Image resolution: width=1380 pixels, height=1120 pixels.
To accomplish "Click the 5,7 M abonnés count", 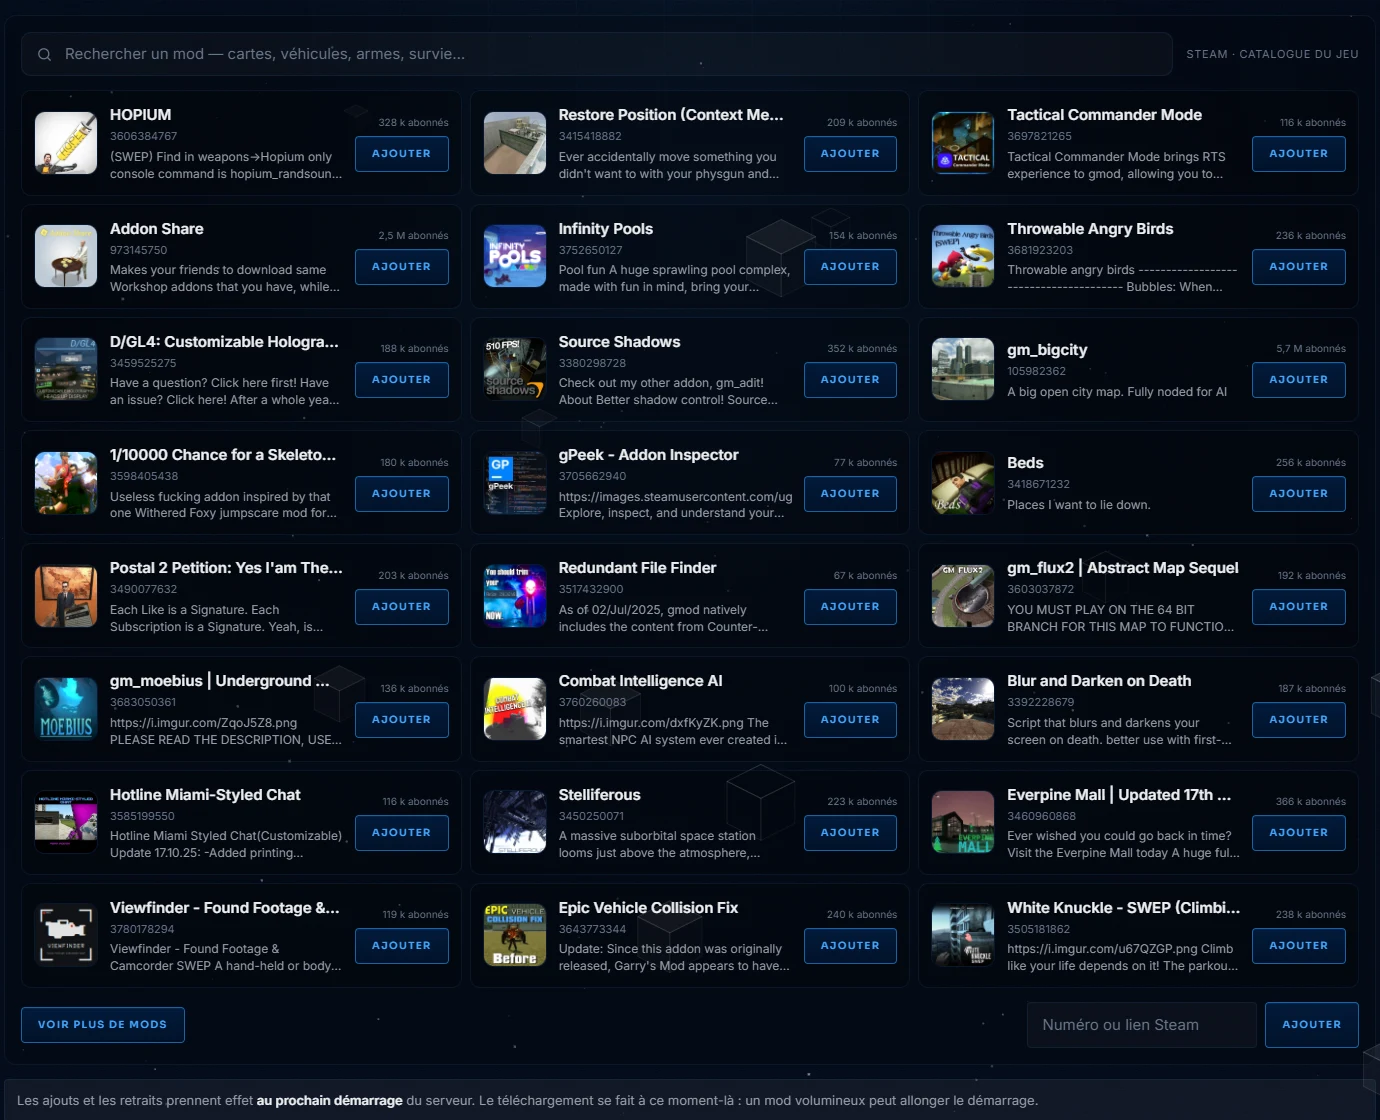I will pos(1310,349).
